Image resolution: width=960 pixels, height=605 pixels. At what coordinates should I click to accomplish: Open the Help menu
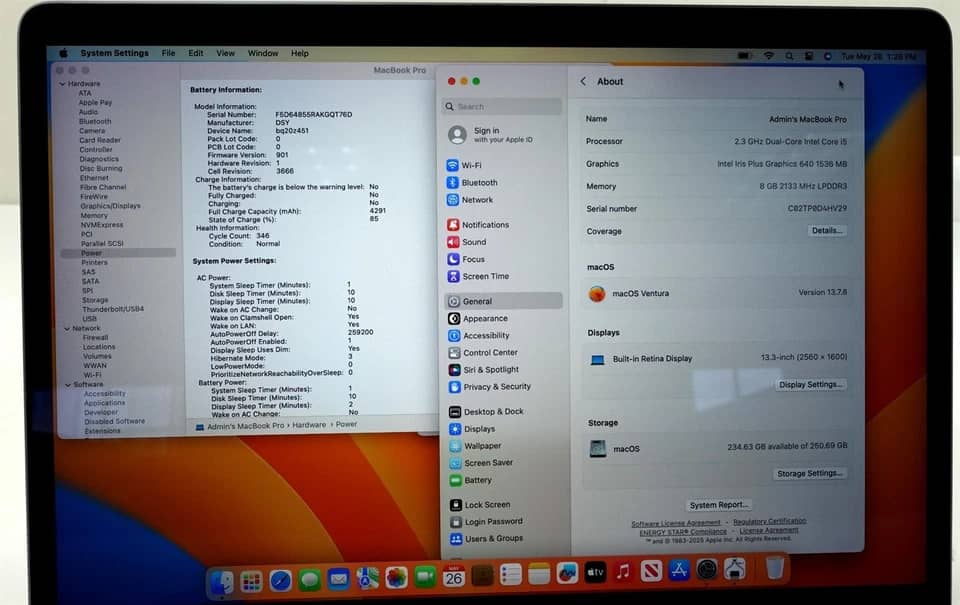pos(299,53)
